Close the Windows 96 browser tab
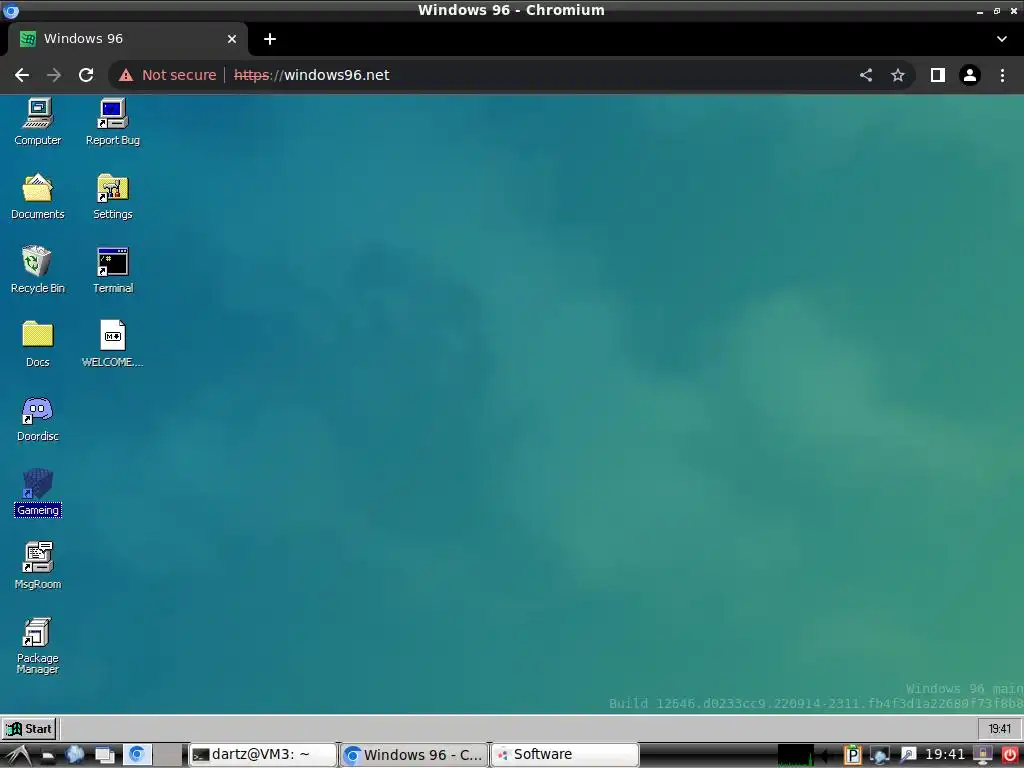The height and width of the screenshot is (768, 1024). 232,39
